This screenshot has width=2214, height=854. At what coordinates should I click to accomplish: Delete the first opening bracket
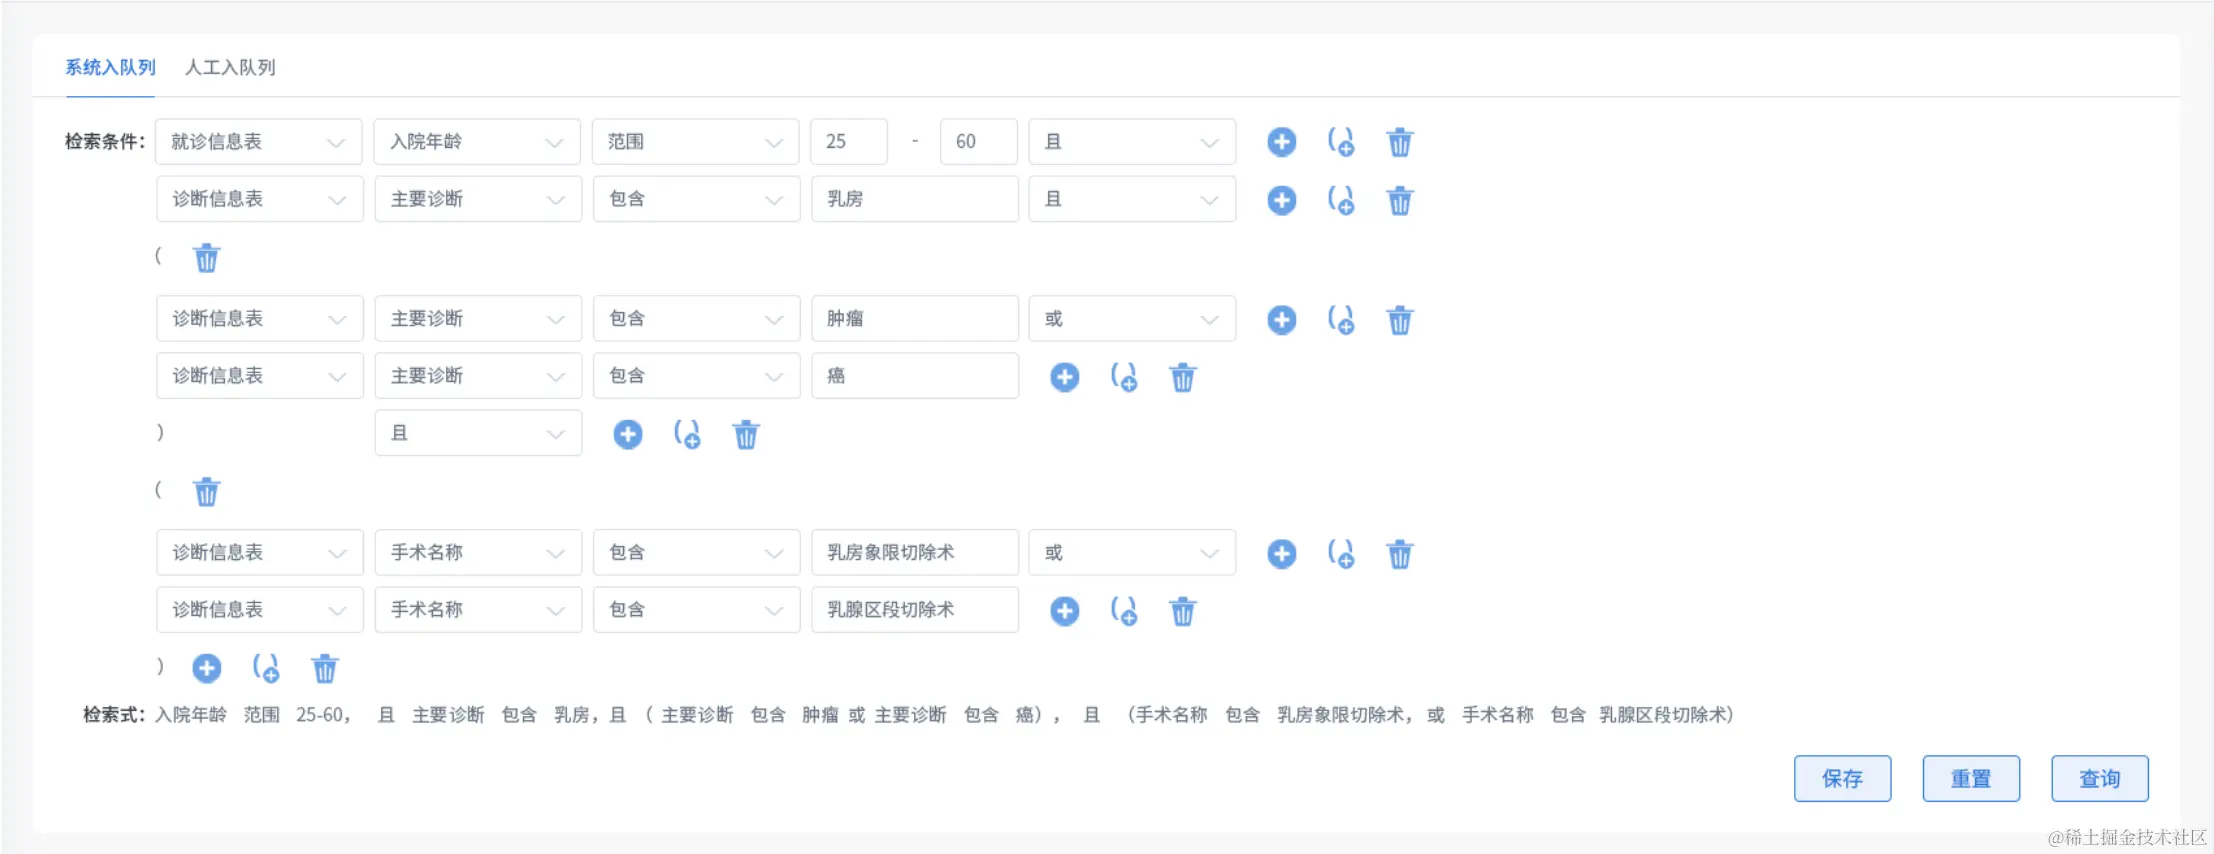(206, 258)
